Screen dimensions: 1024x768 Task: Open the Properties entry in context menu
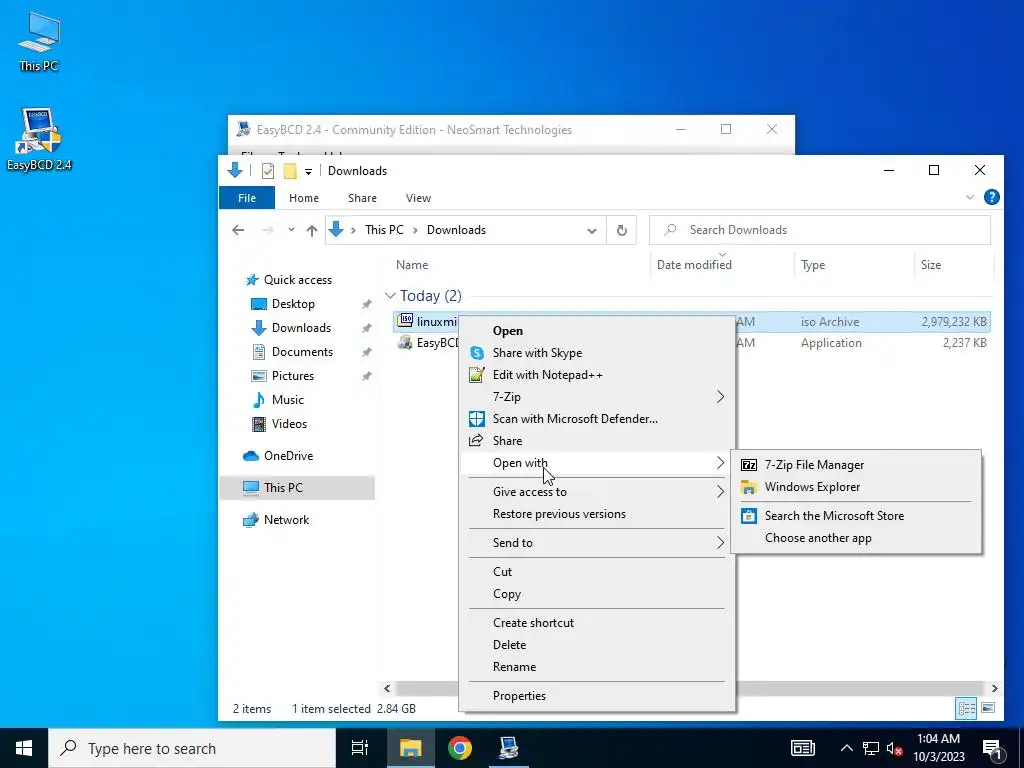point(597,696)
